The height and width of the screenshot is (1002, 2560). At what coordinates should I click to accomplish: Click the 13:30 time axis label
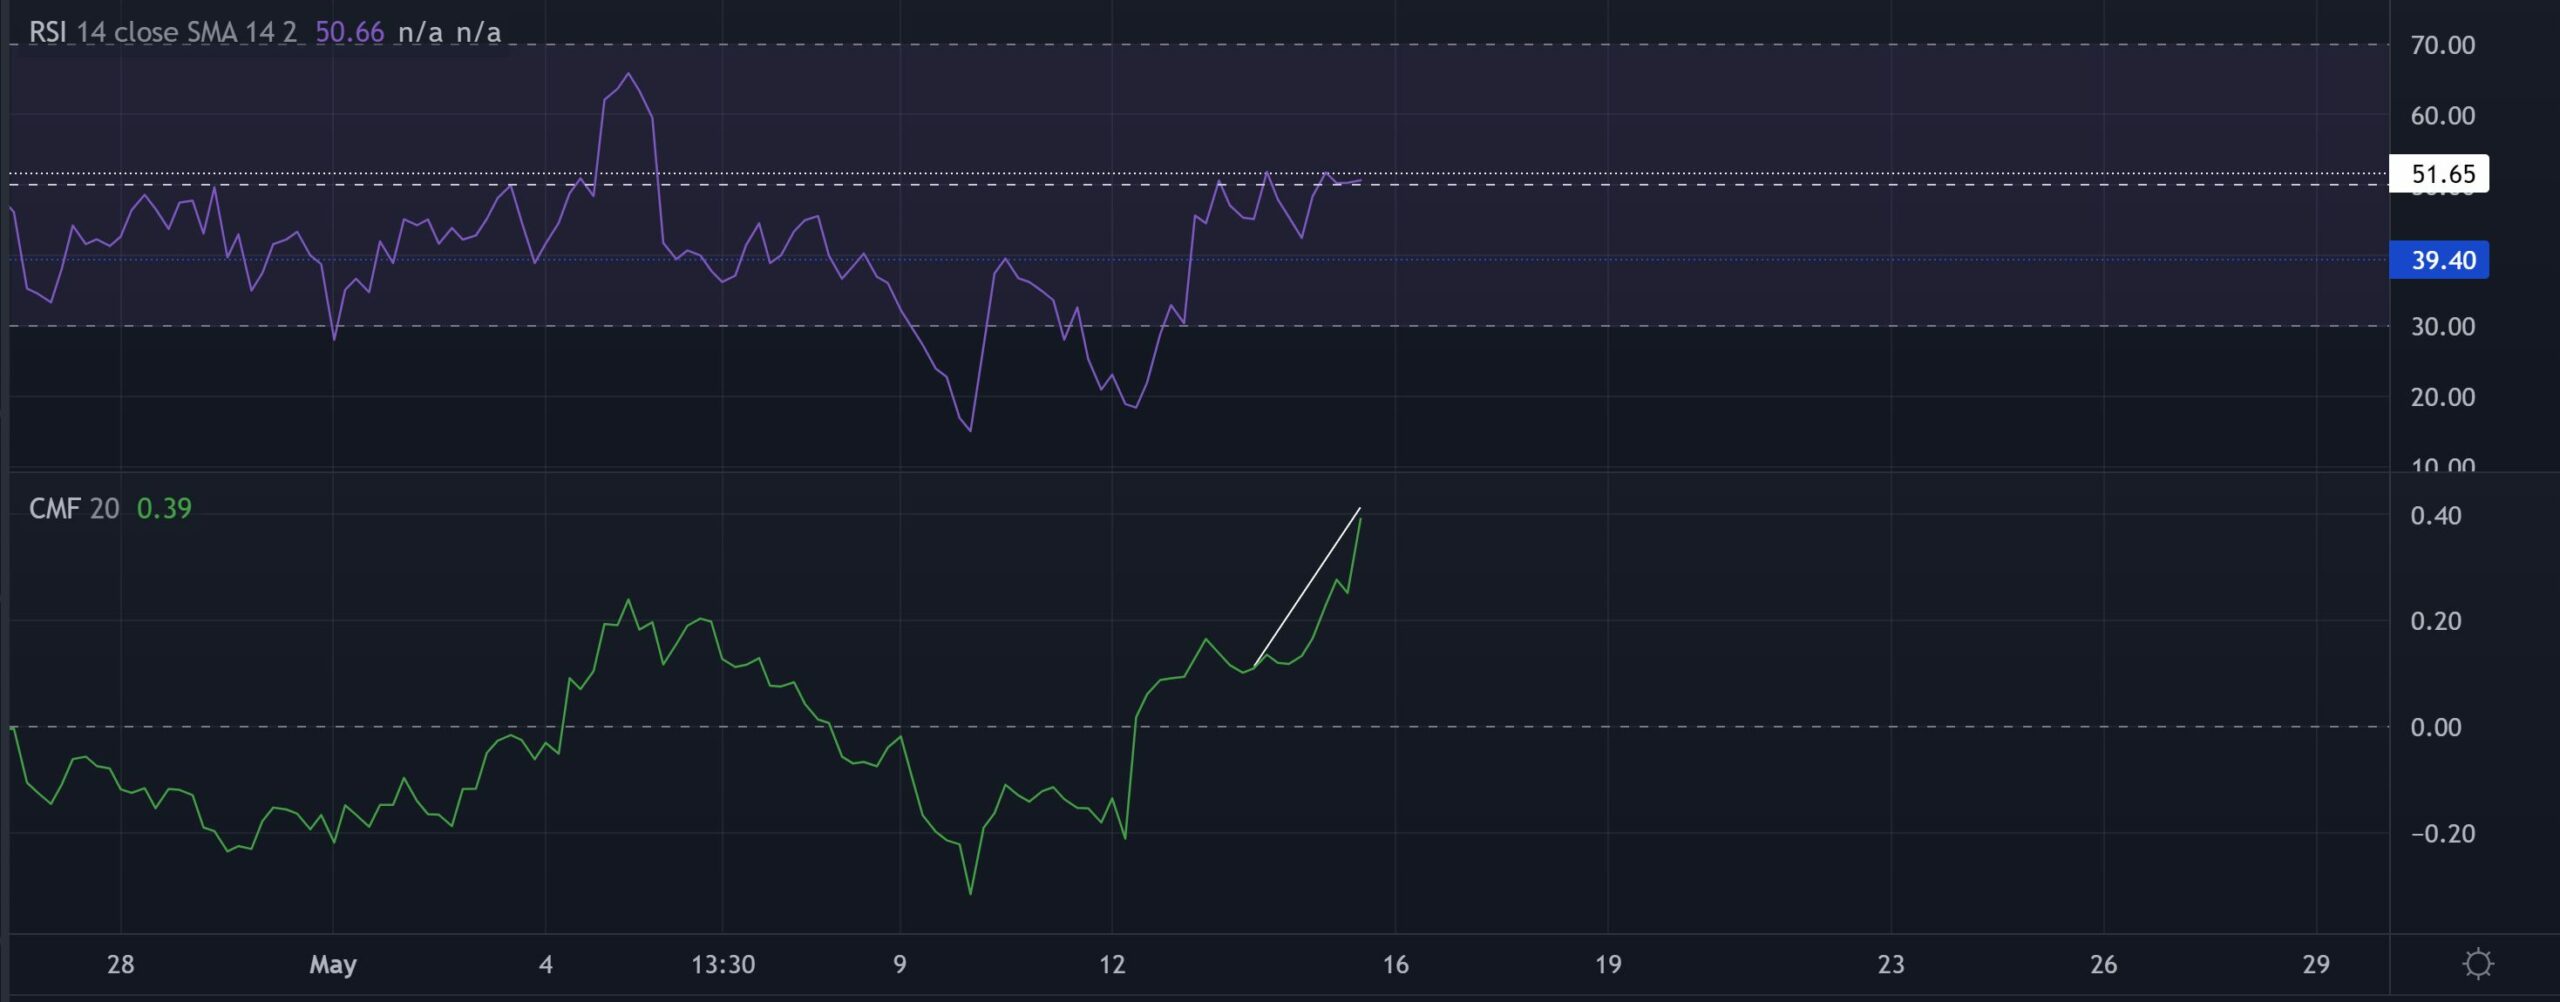coord(725,965)
